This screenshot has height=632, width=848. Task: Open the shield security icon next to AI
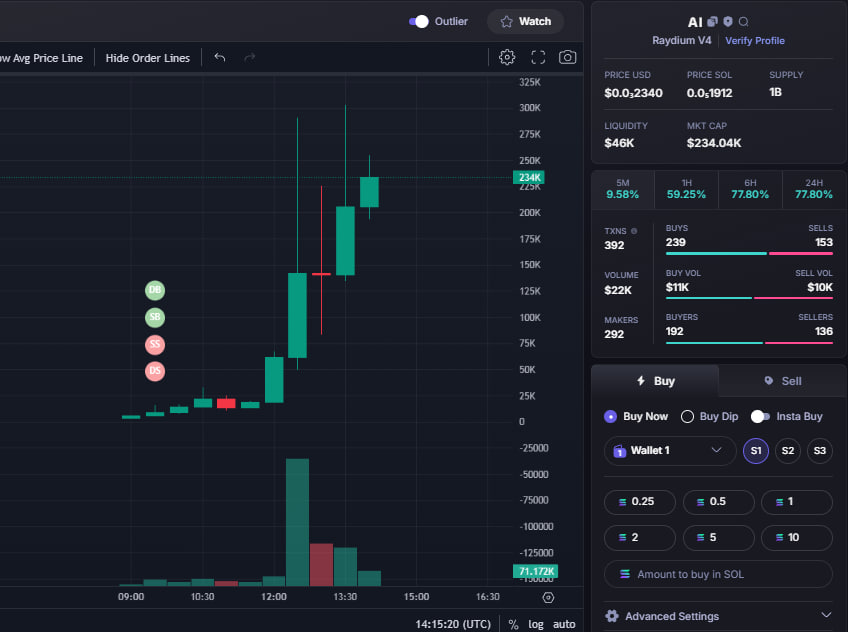(728, 22)
